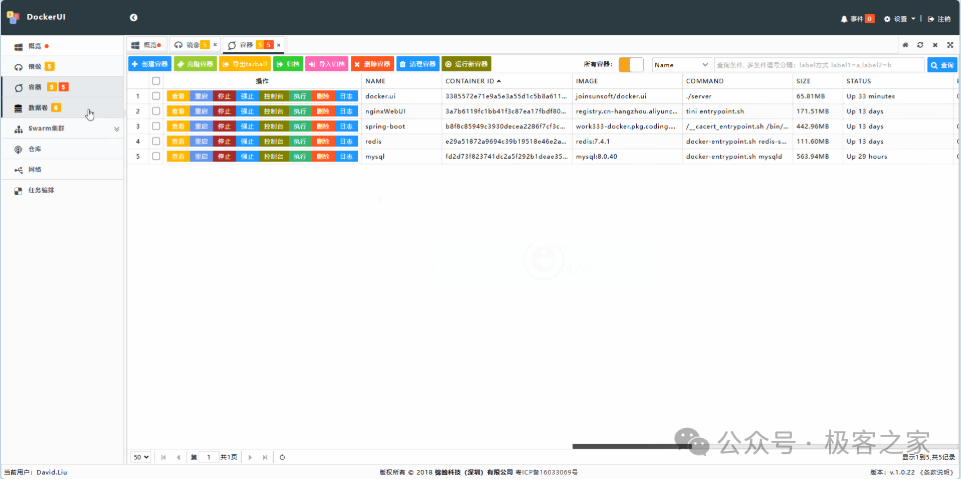Click the overview icon in sidebar
This screenshot has height=481, width=961.
tap(18, 46)
